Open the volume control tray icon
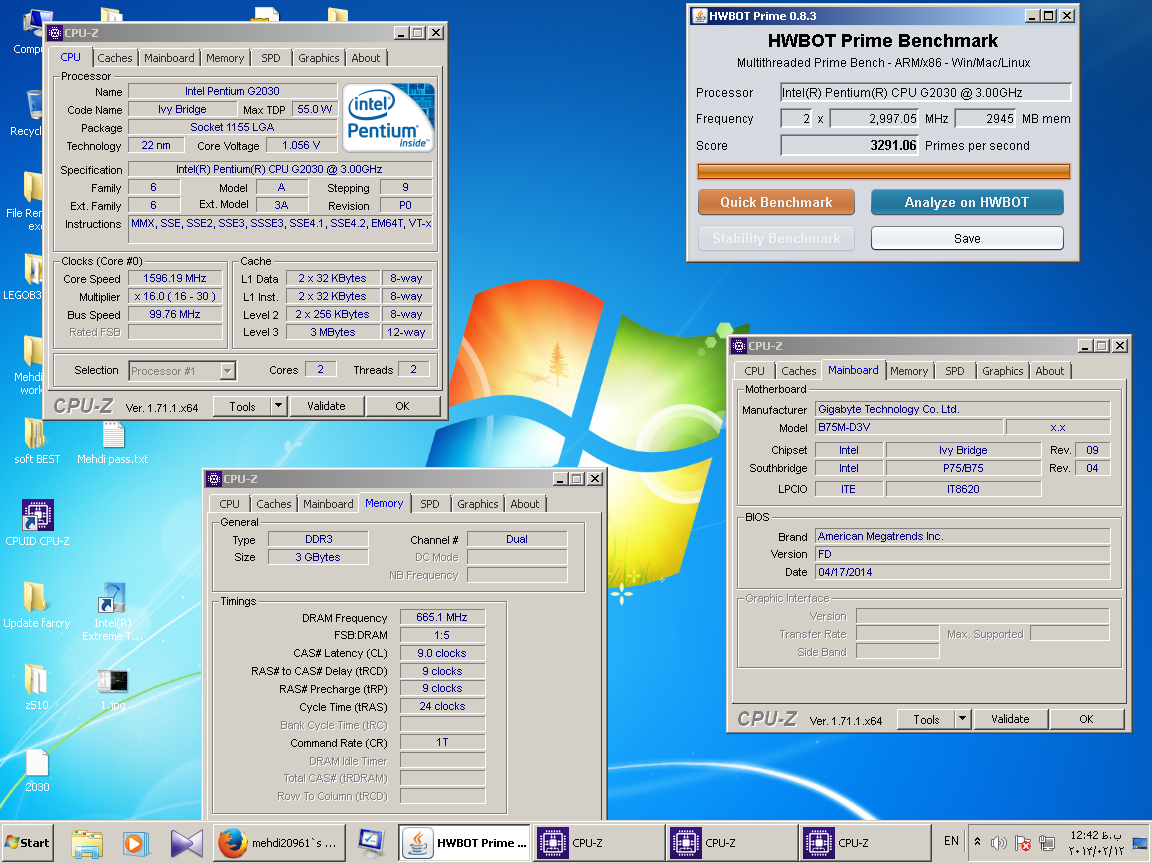Viewport: 1152px width, 864px height. click(x=999, y=843)
